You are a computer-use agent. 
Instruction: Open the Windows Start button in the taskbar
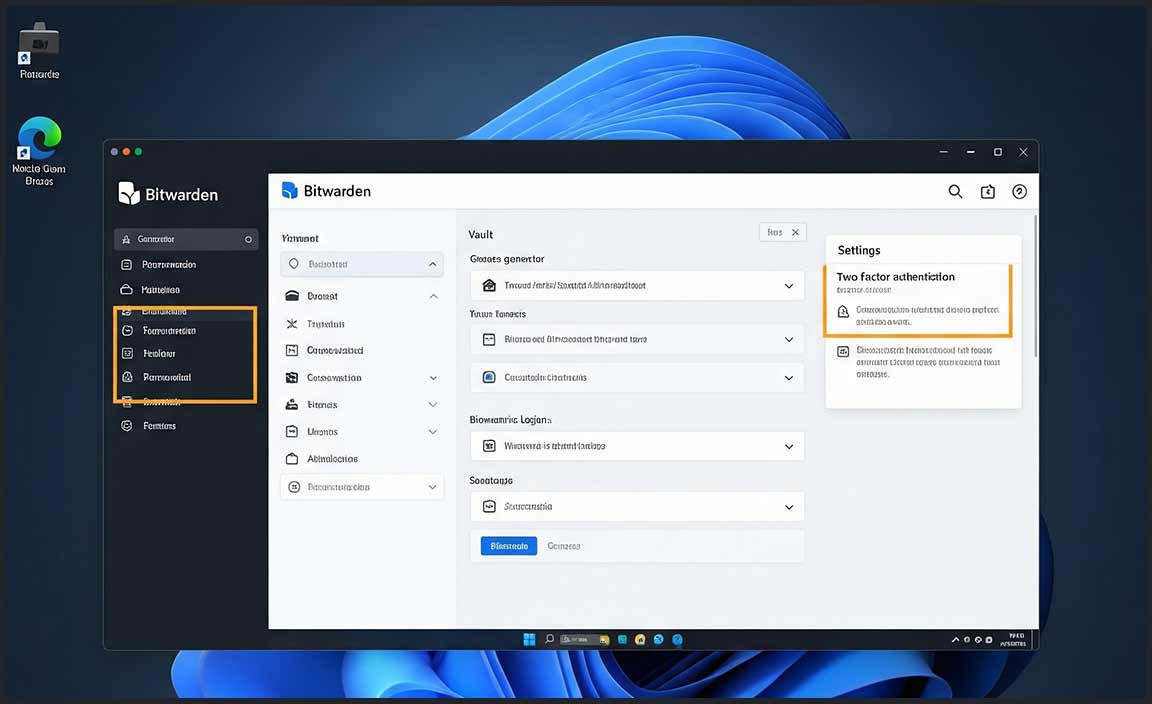tap(529, 639)
